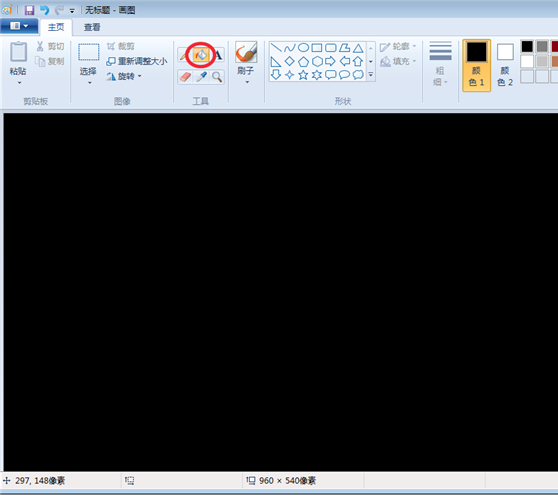Image resolution: width=558 pixels, height=495 pixels.
Task: Click status bar text 960 × 540像素
Action: pyautogui.click(x=288, y=481)
